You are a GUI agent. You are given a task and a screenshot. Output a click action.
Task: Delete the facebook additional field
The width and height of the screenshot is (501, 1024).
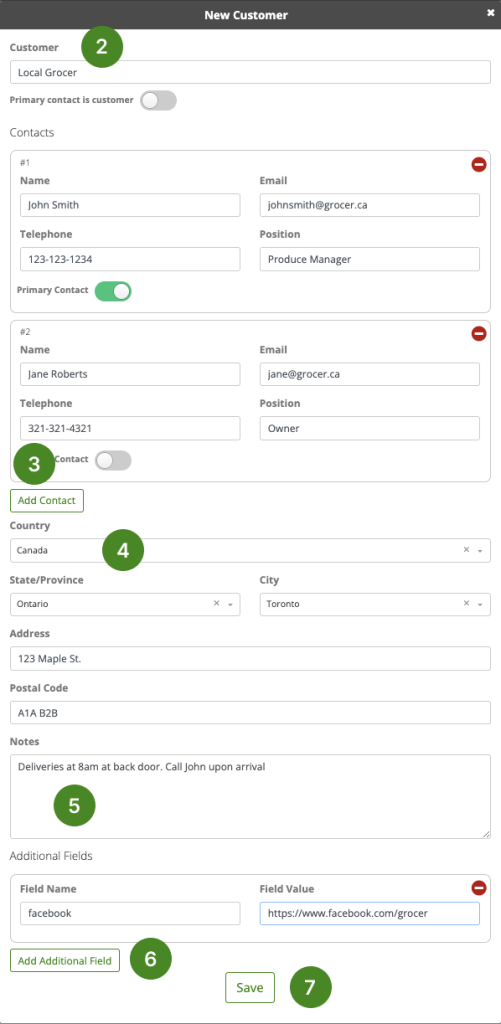[x=479, y=888]
